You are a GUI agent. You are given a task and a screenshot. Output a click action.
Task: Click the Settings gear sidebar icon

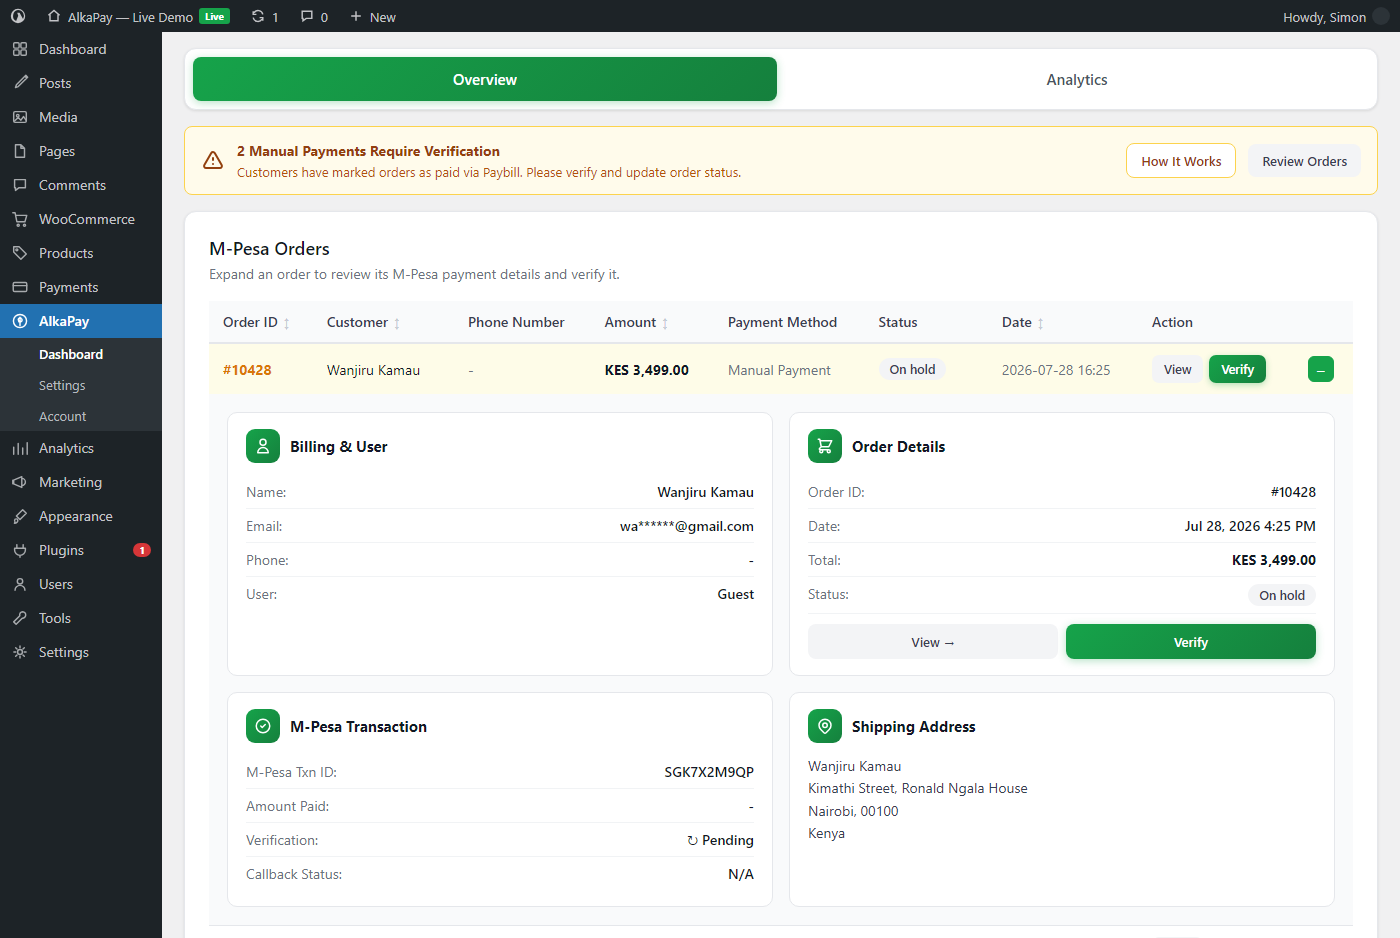(20, 652)
